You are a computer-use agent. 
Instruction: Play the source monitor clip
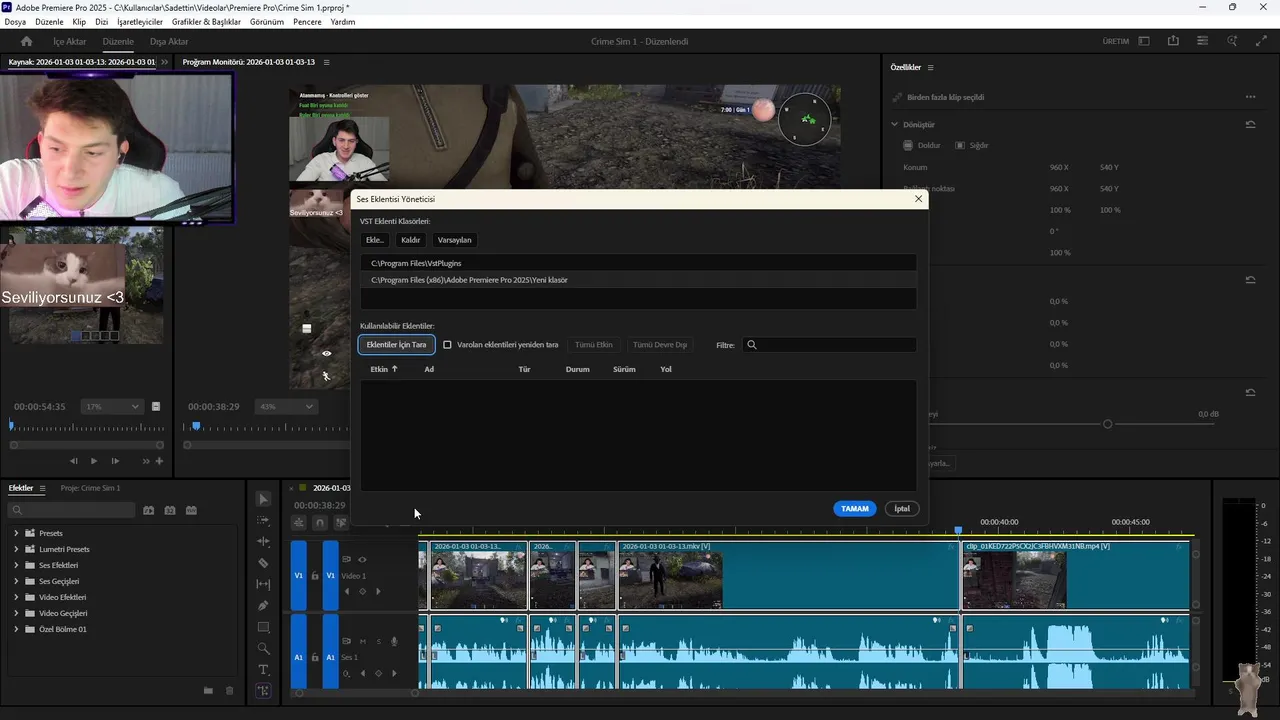click(x=94, y=461)
